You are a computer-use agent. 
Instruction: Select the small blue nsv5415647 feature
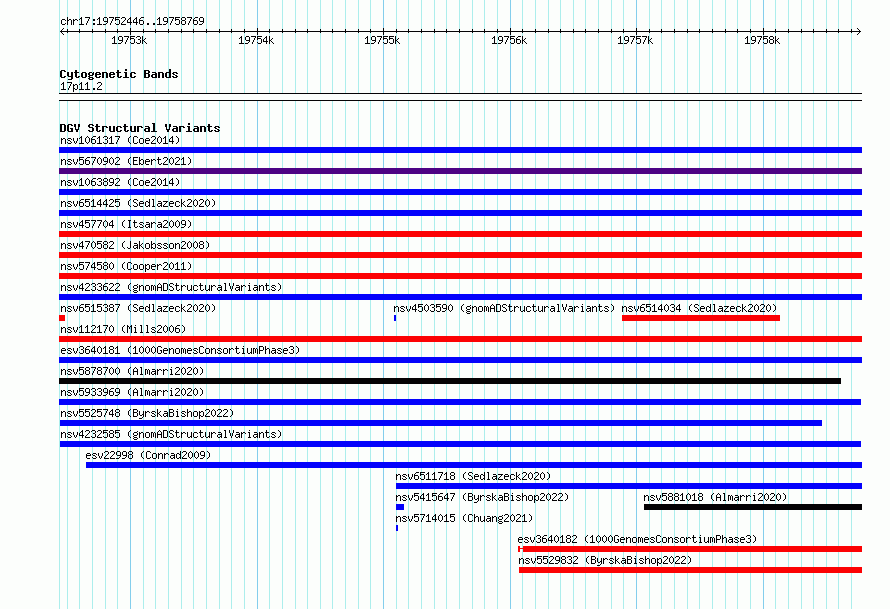click(400, 507)
